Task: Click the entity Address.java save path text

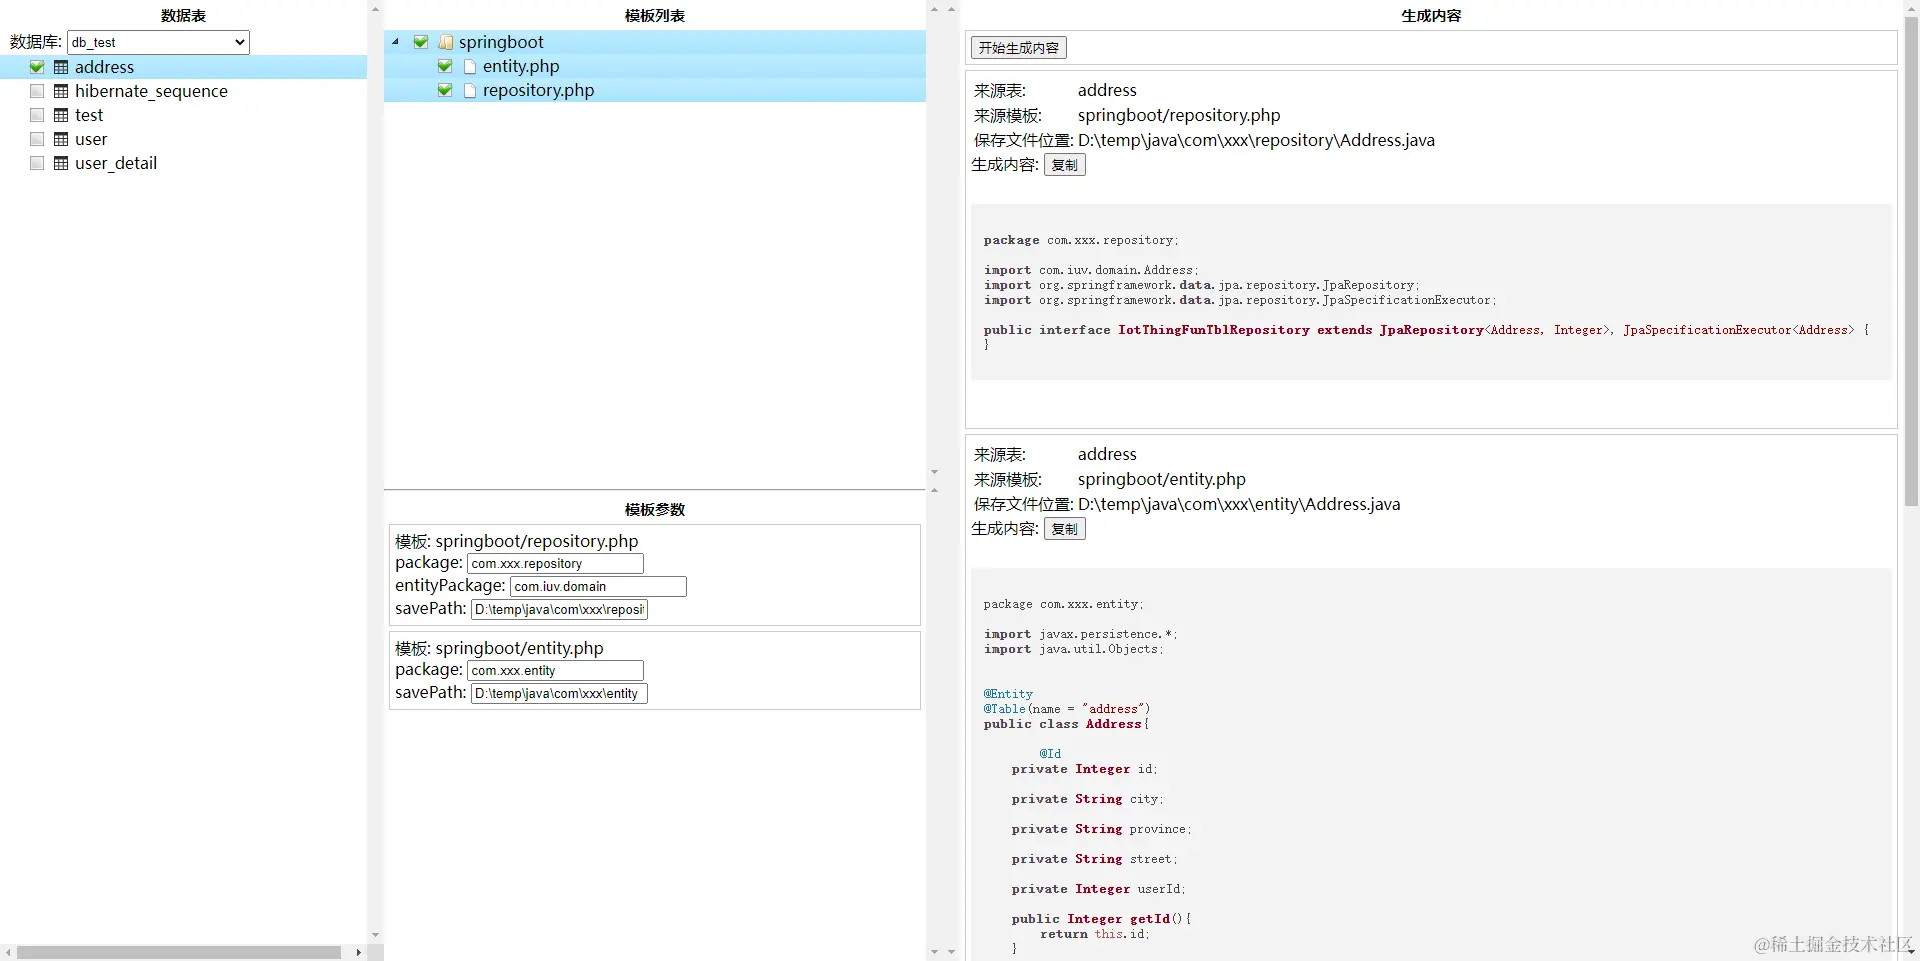Action: coord(1239,504)
